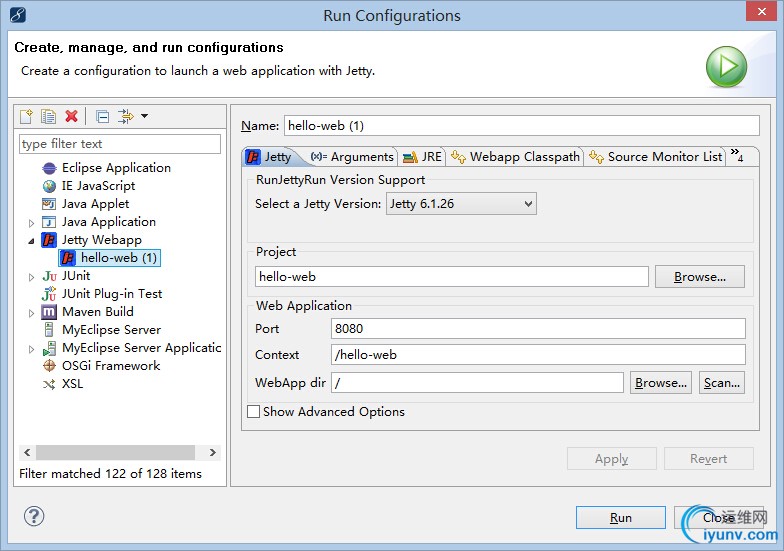
Task: Select the IE JavaScript tree label
Action: point(98,186)
